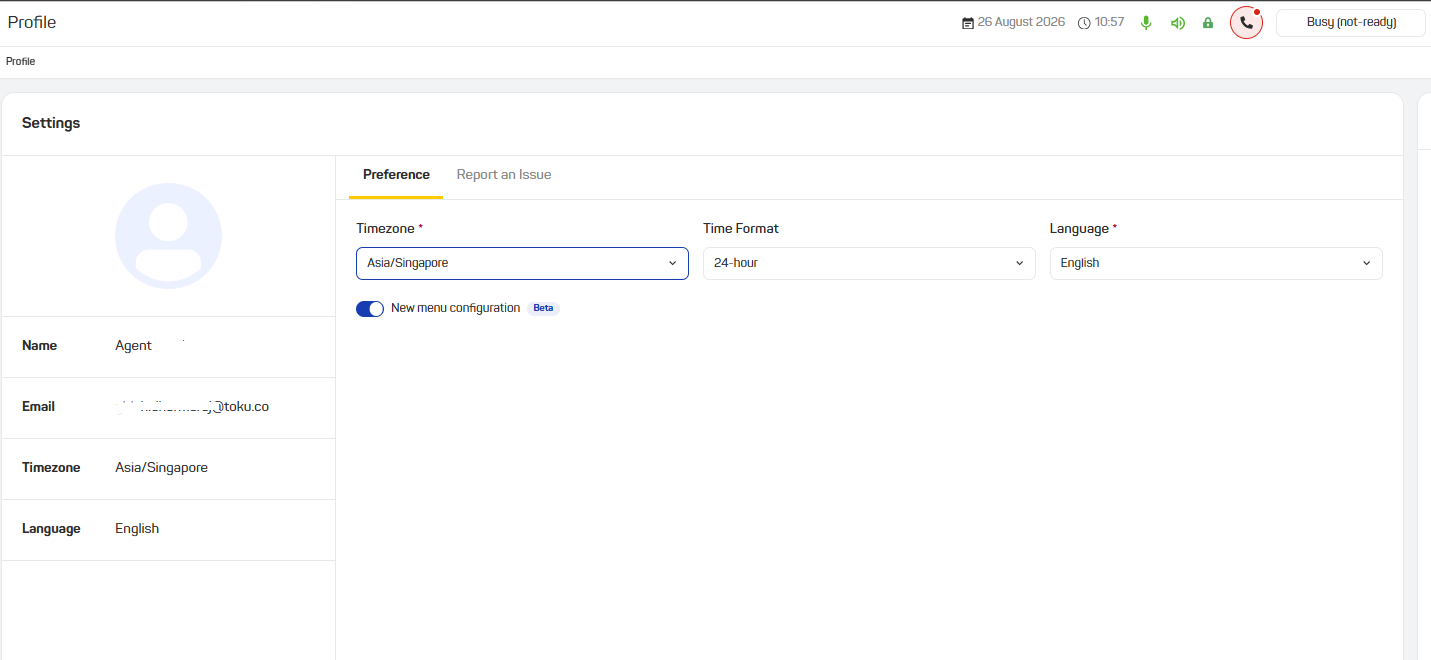Viewport: 1431px width, 660px height.
Task: Click the Settings heading
Action: click(x=51, y=123)
